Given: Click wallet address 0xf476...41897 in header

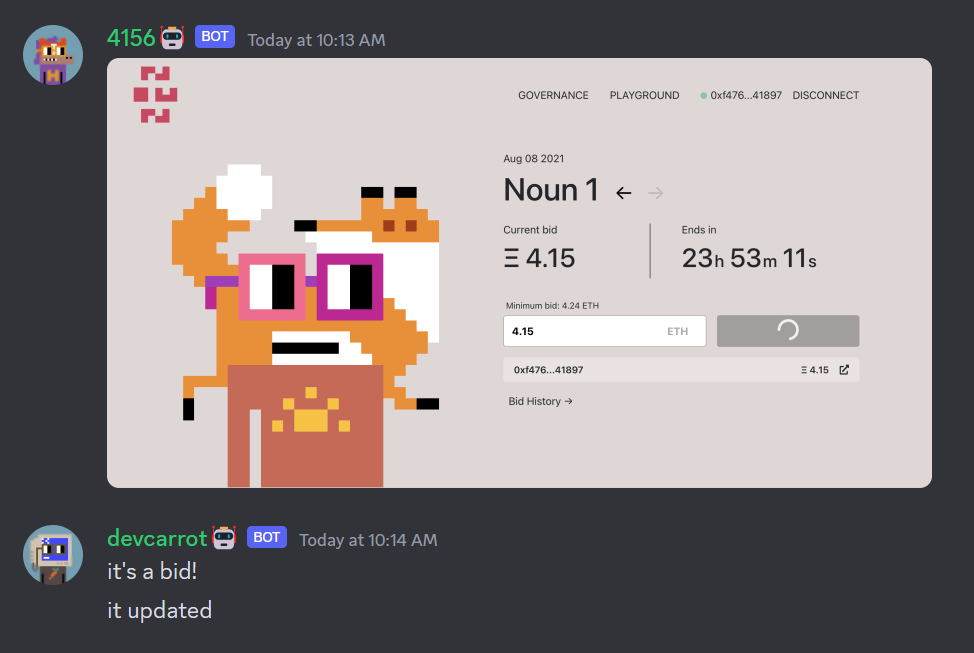Looking at the screenshot, I should 746,95.
